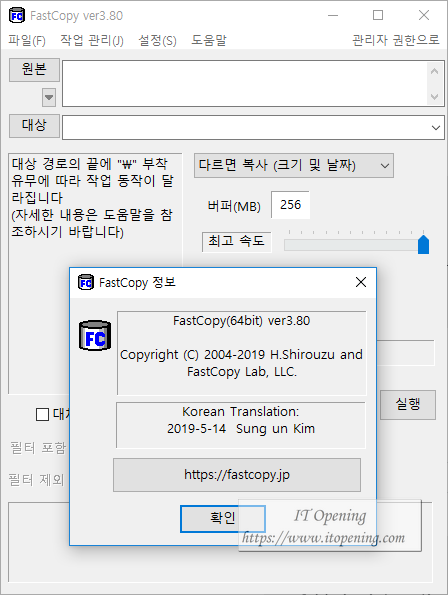448x595 pixels.
Task: Open the 파일(F) menu
Action: 27,40
